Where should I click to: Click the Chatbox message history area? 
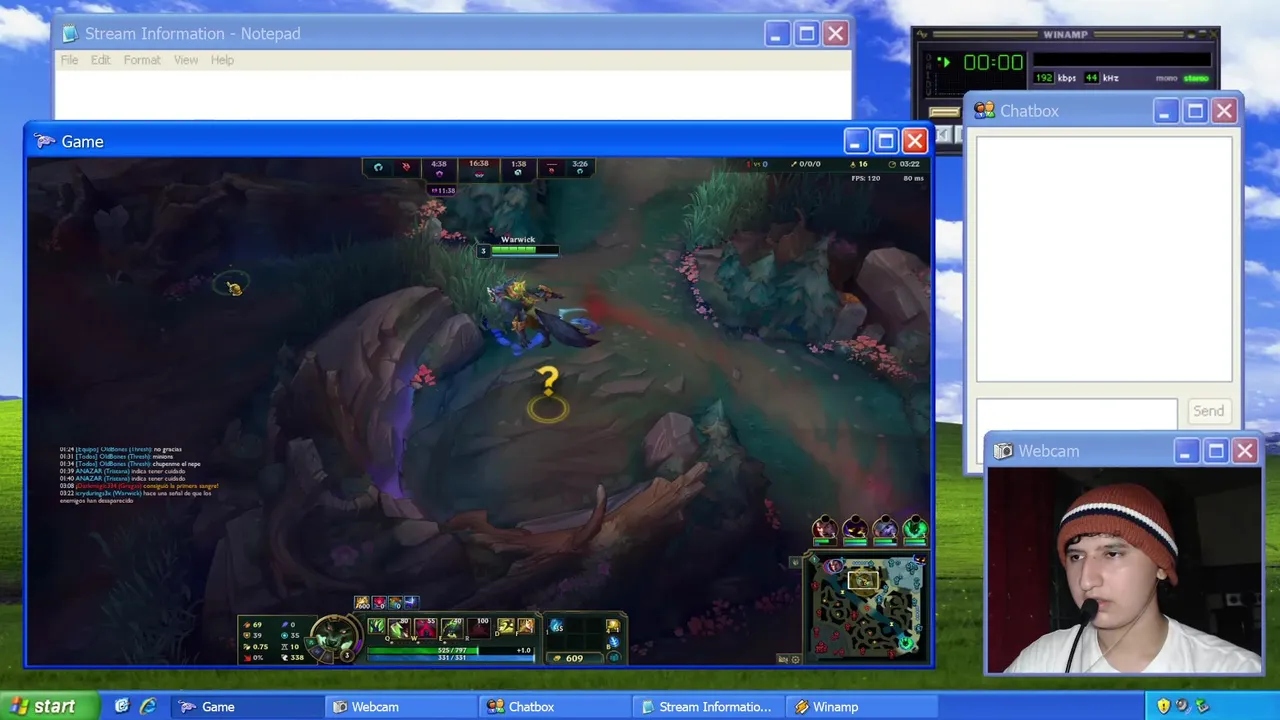click(1104, 259)
